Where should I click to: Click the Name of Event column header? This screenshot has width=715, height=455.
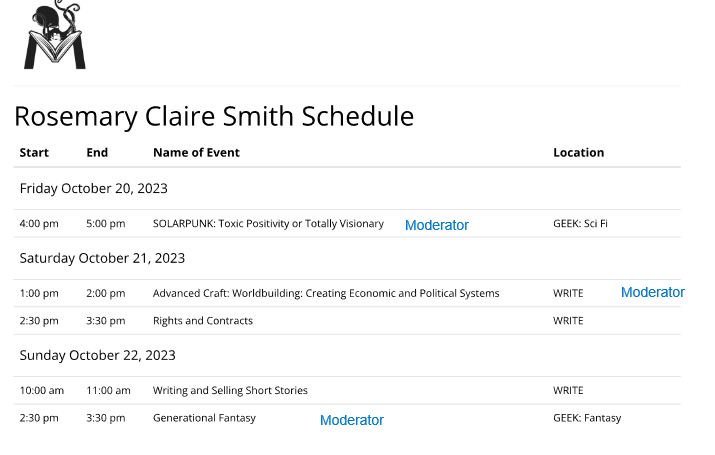tap(196, 153)
